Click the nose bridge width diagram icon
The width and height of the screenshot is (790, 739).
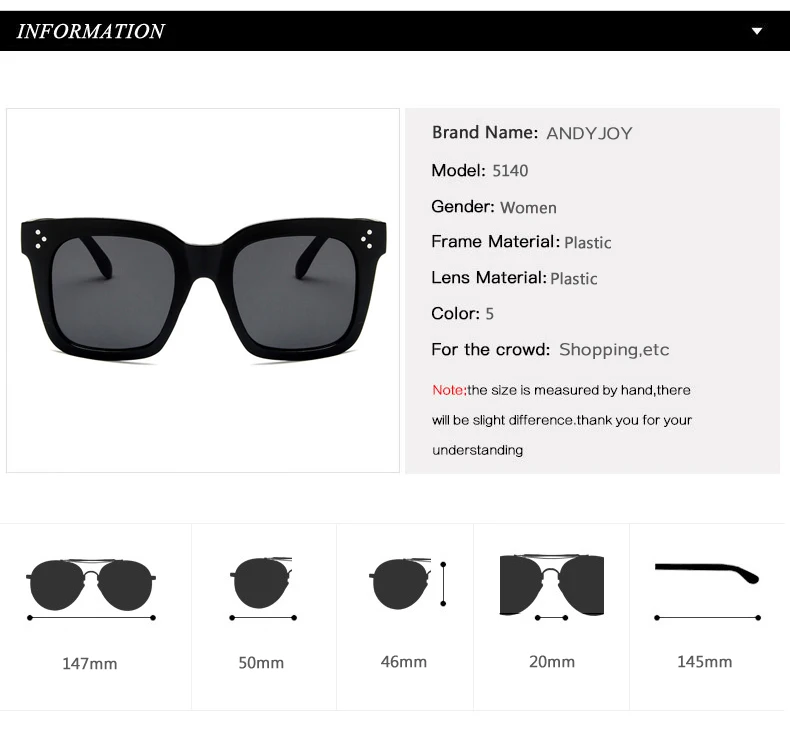[x=552, y=587]
